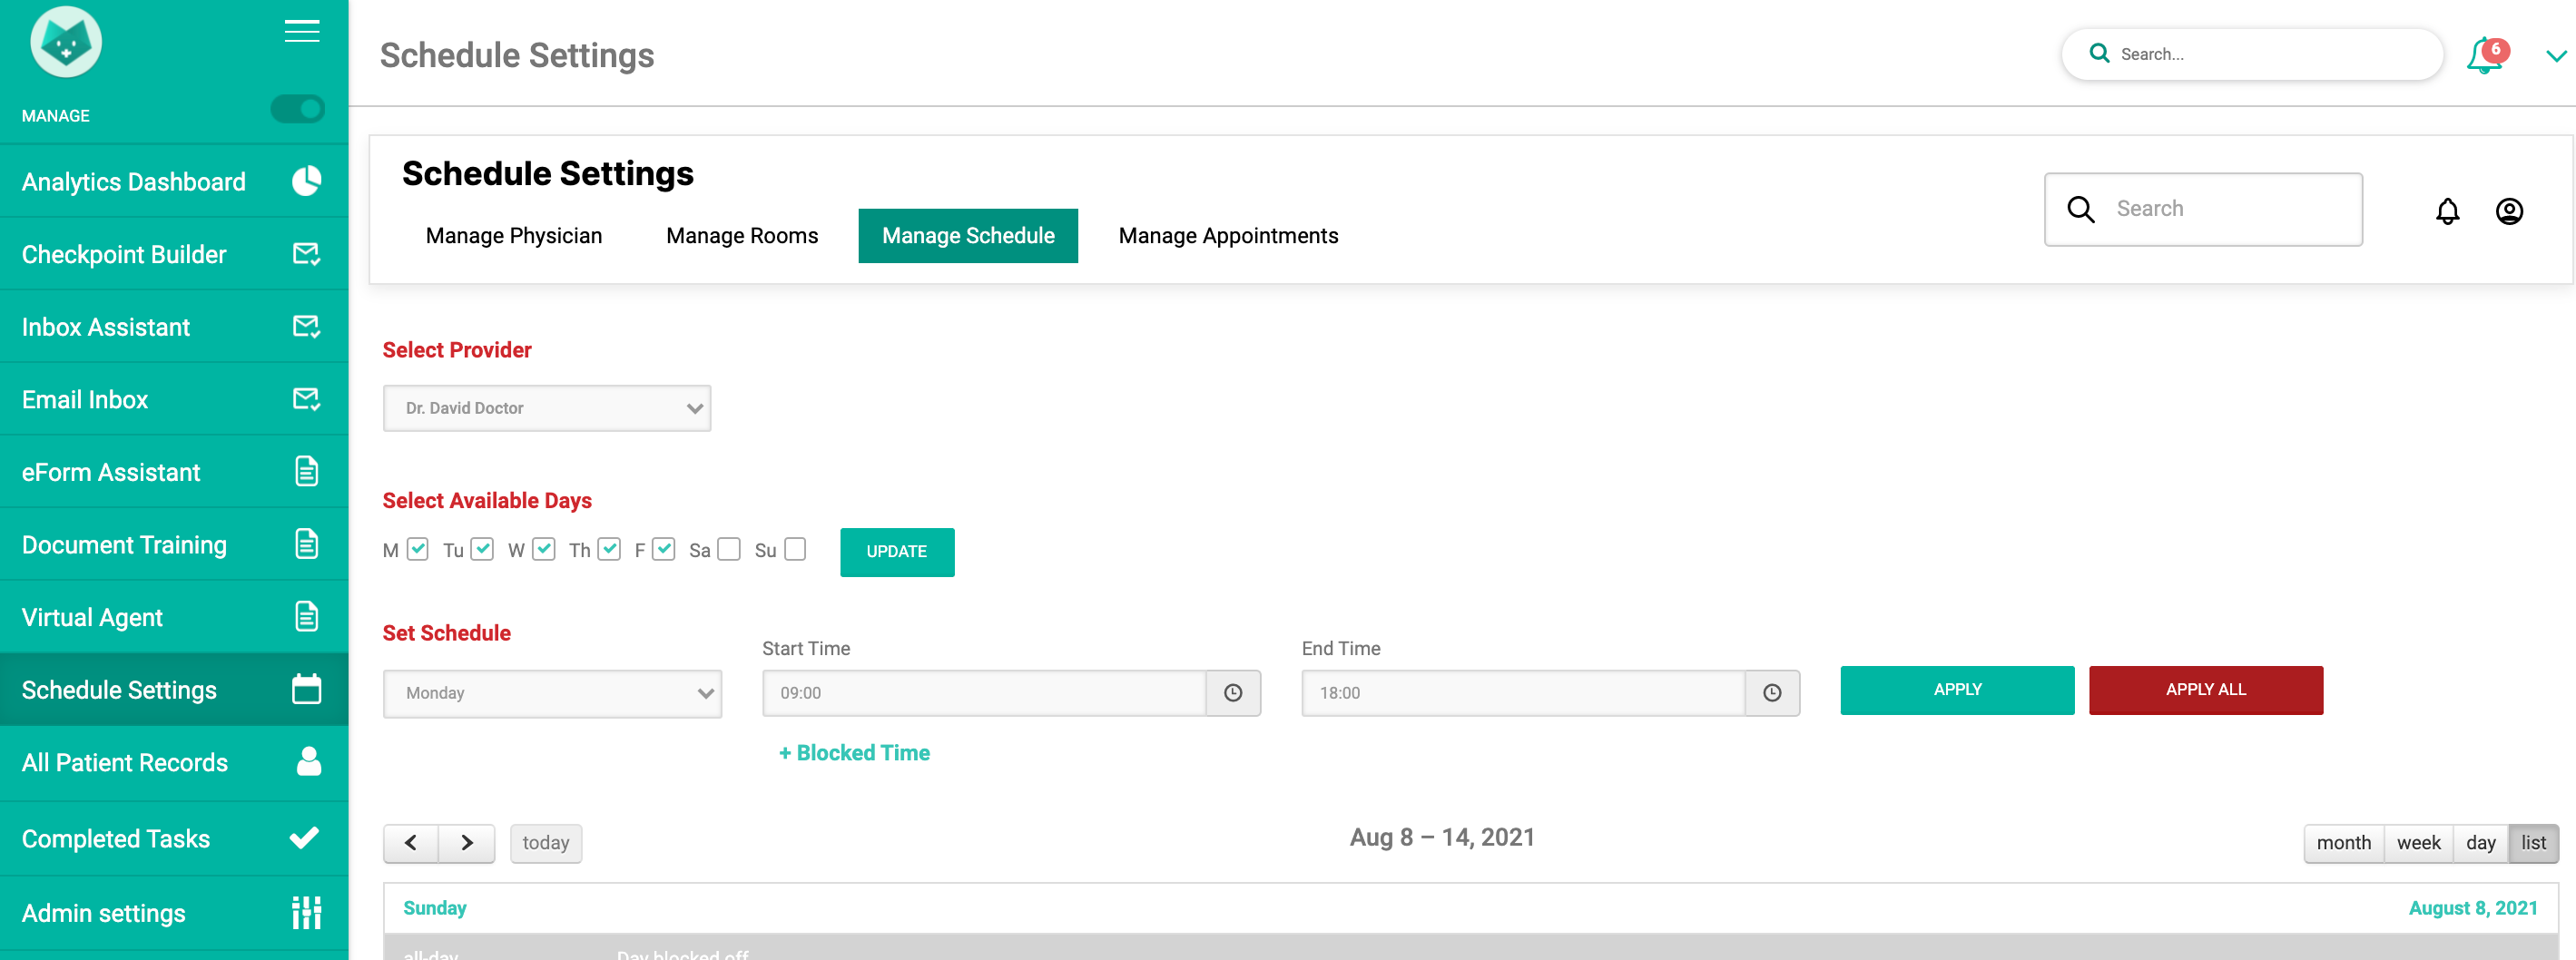Open the user account profile icon

[2509, 211]
